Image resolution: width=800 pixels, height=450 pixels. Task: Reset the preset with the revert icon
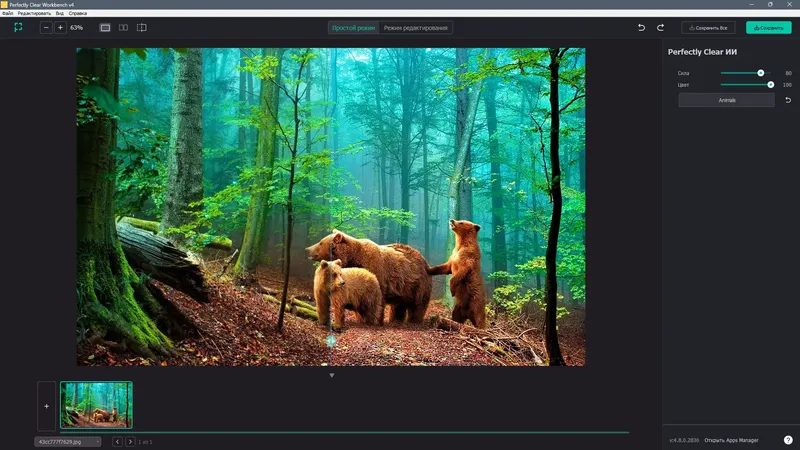click(x=788, y=101)
